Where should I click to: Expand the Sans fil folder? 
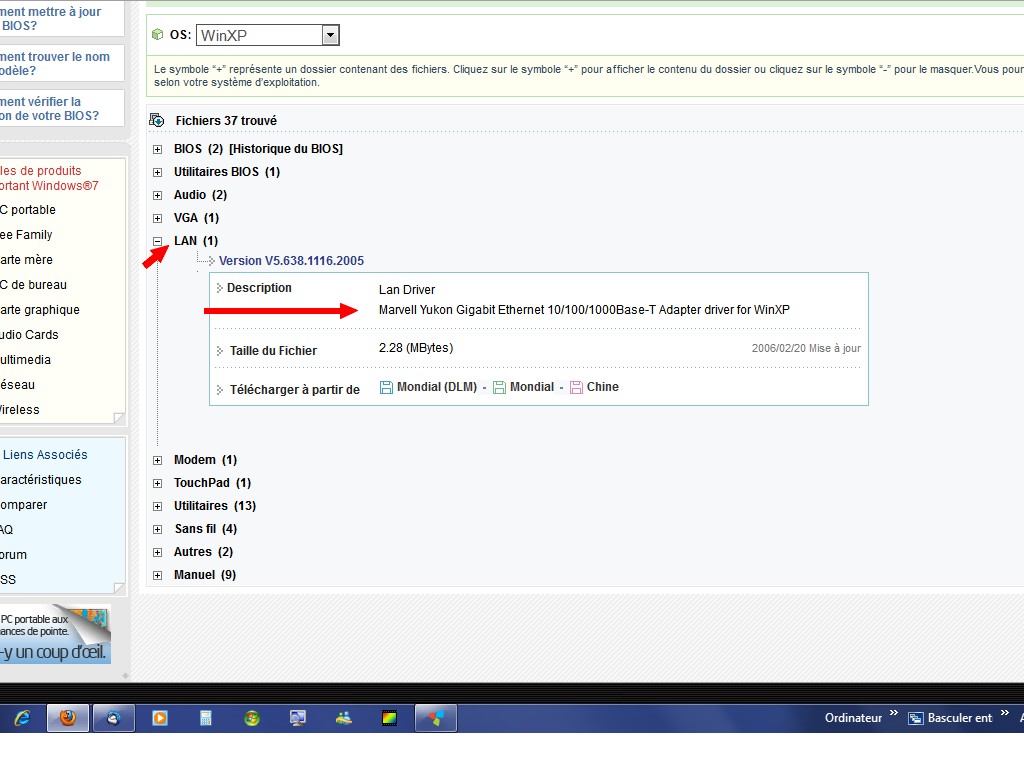(x=157, y=529)
